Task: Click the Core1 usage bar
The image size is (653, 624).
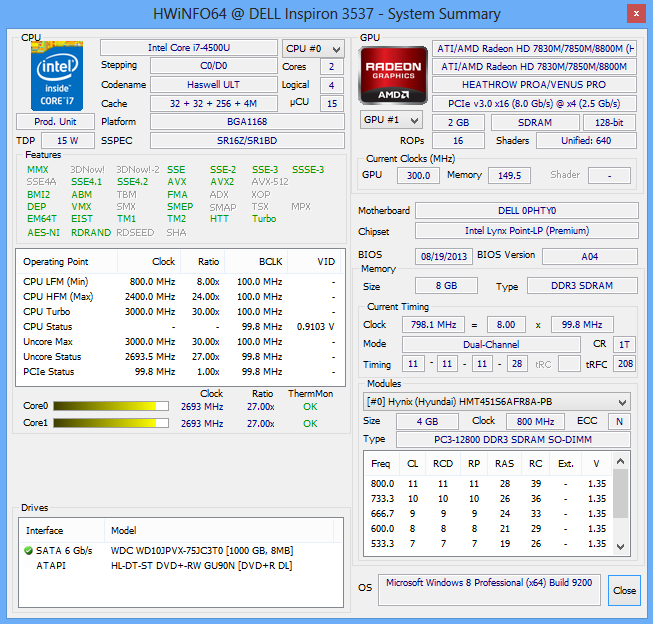Action: 111,423
